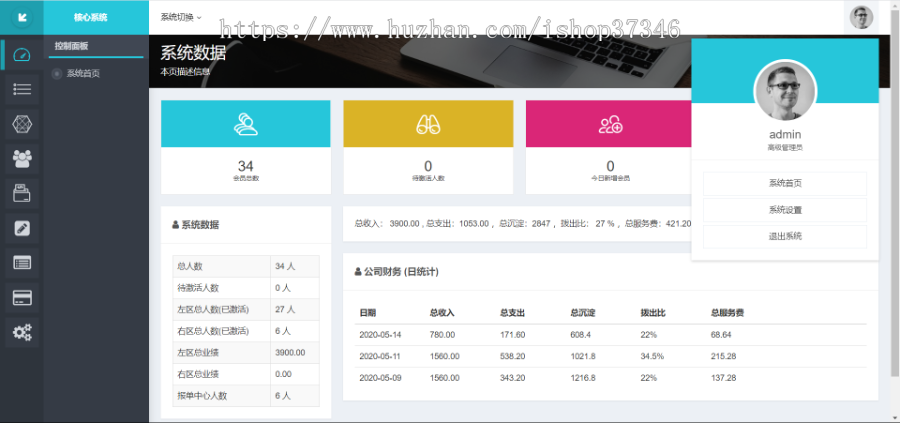
Task: Click the 总支出 column header
Action: (x=513, y=313)
